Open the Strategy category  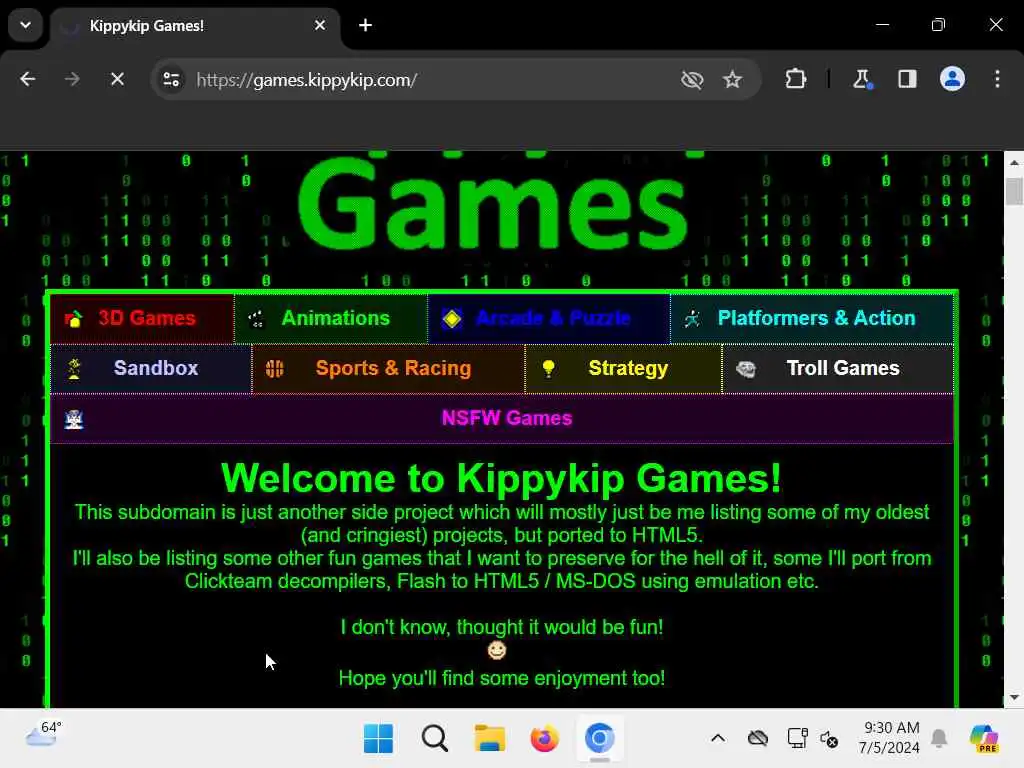point(624,369)
